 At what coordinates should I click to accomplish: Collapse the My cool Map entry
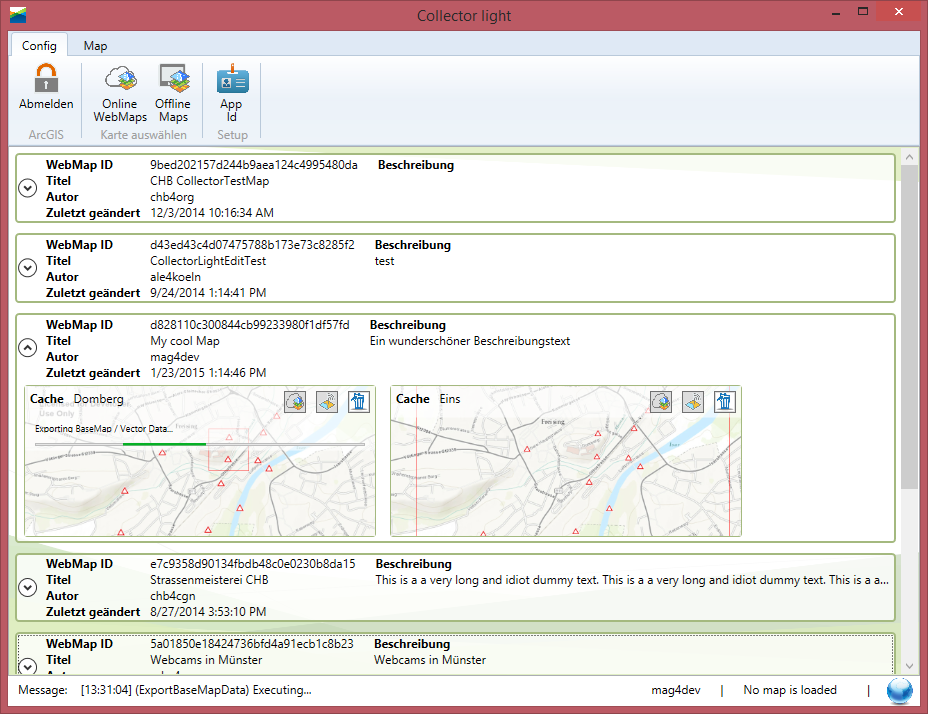[x=28, y=348]
